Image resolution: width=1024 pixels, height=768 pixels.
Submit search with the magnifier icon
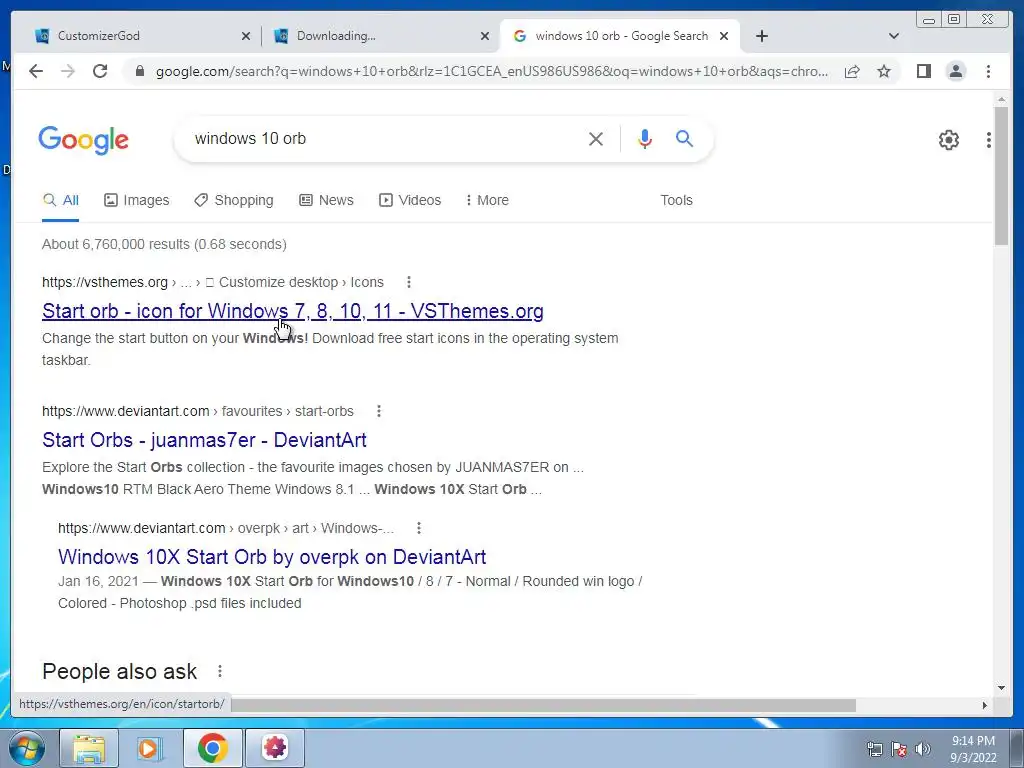[684, 138]
